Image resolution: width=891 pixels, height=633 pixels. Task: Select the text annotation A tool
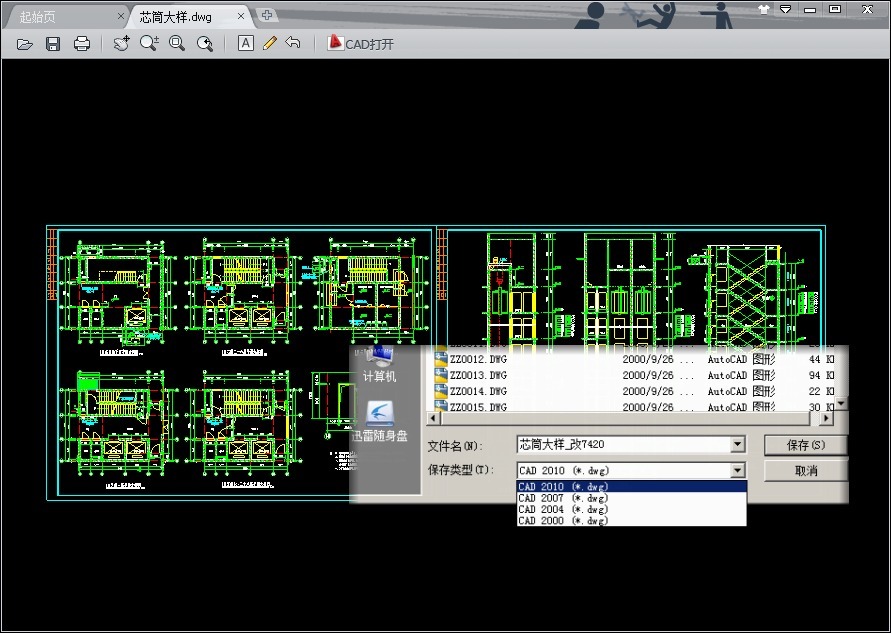coord(245,43)
